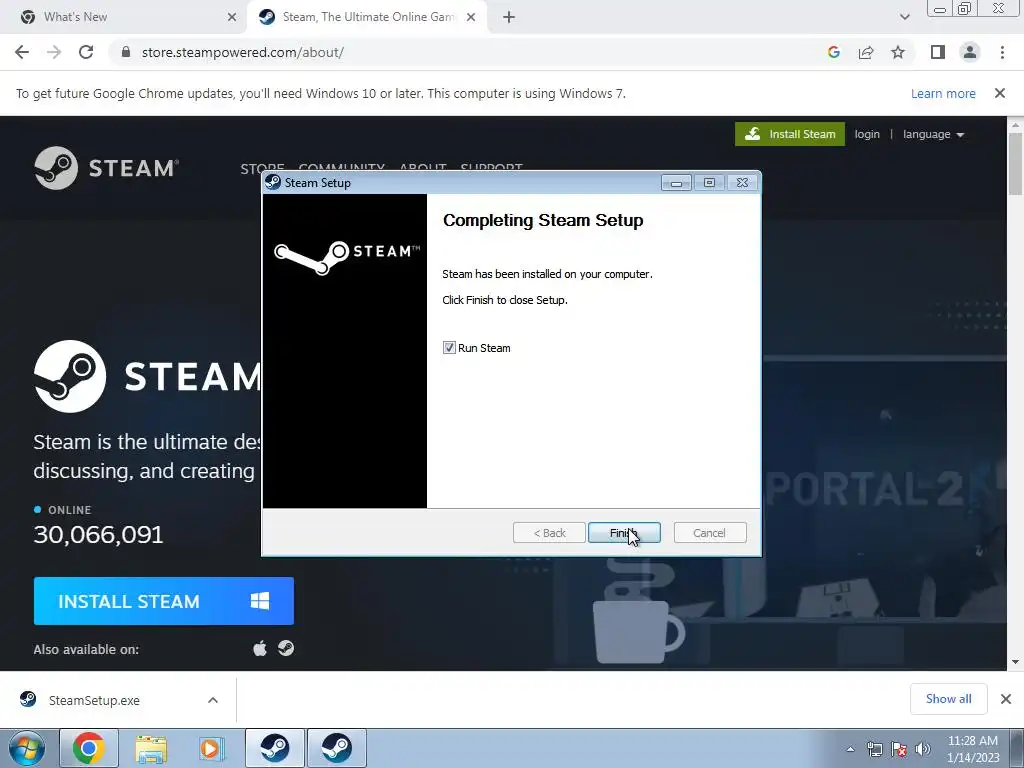Screen dimensions: 1024x768
Task: Bookmark this page with star icon
Action: [898, 52]
